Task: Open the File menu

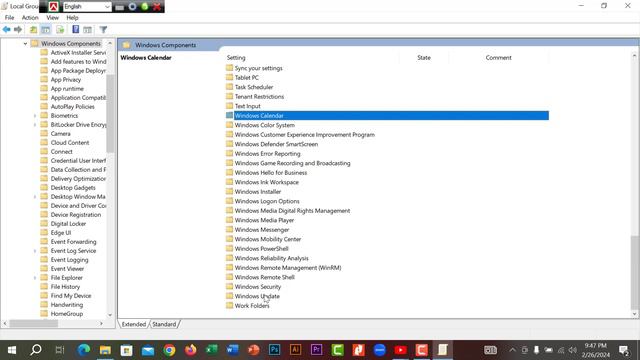Action: coord(9,18)
